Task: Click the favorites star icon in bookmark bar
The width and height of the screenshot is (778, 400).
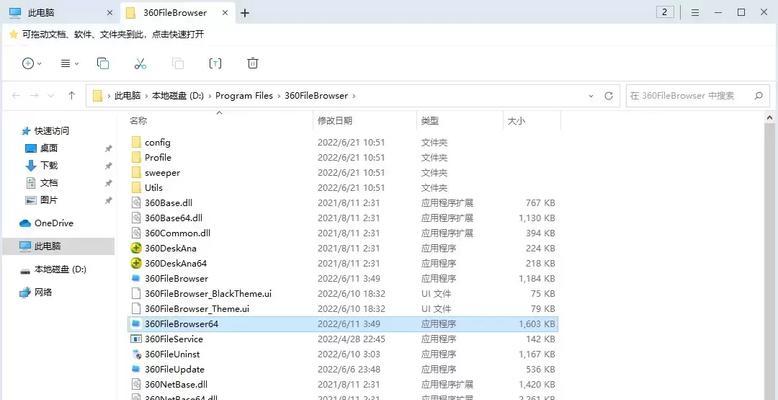Action: [x=13, y=34]
